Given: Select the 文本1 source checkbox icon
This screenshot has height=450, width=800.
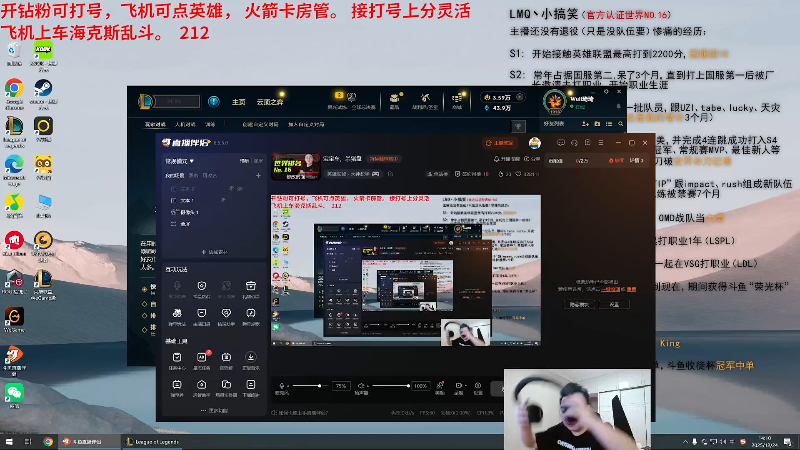Looking at the screenshot, I should [x=173, y=201].
